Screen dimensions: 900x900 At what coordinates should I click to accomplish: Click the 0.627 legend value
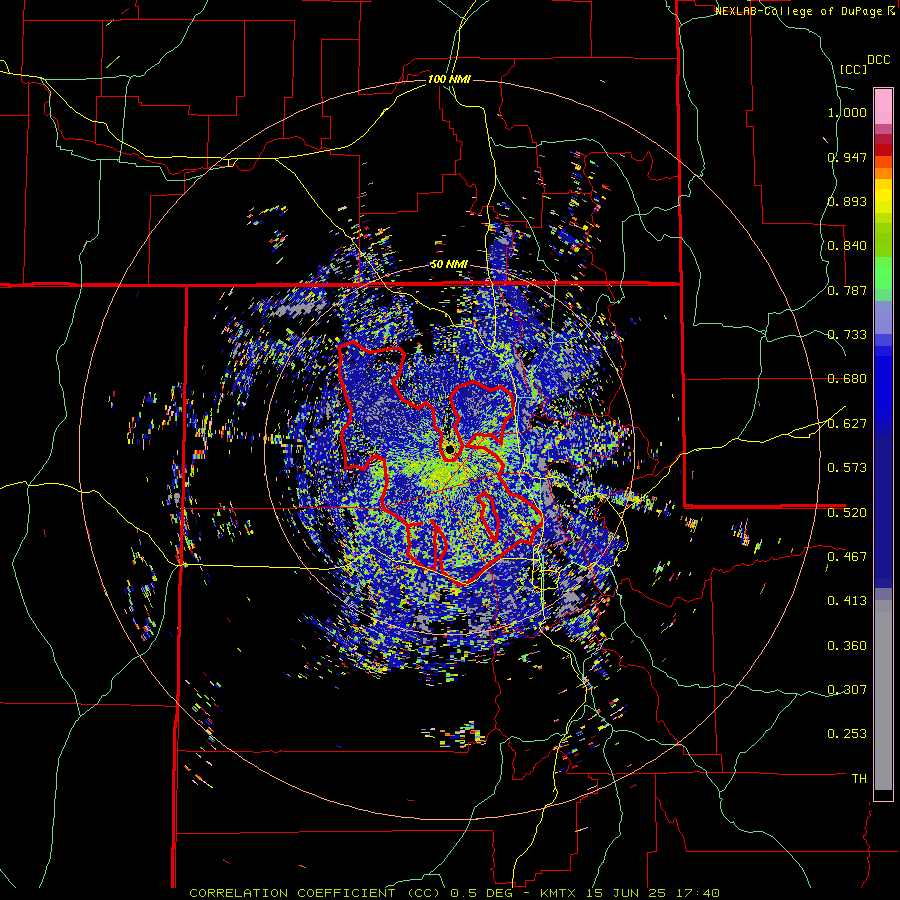click(847, 424)
